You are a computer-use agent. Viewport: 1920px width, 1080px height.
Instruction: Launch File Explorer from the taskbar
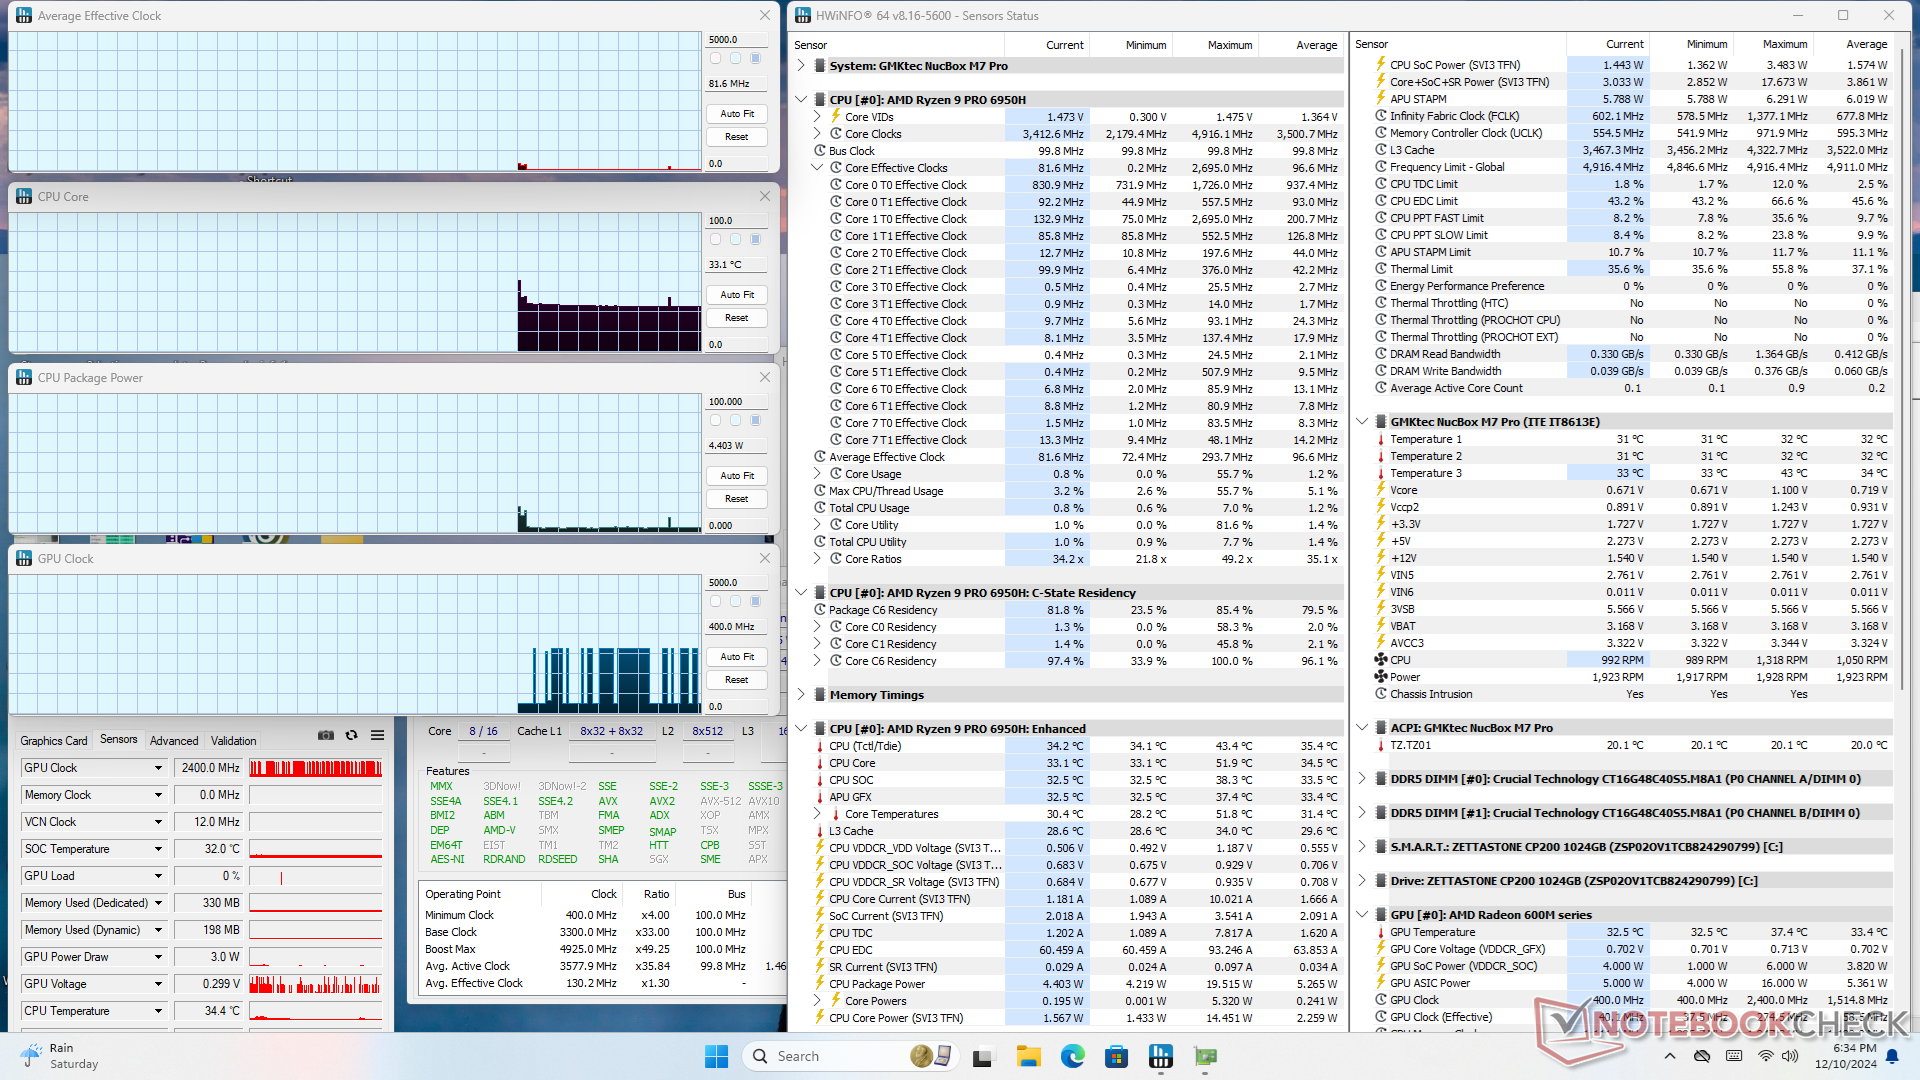click(x=1028, y=1056)
